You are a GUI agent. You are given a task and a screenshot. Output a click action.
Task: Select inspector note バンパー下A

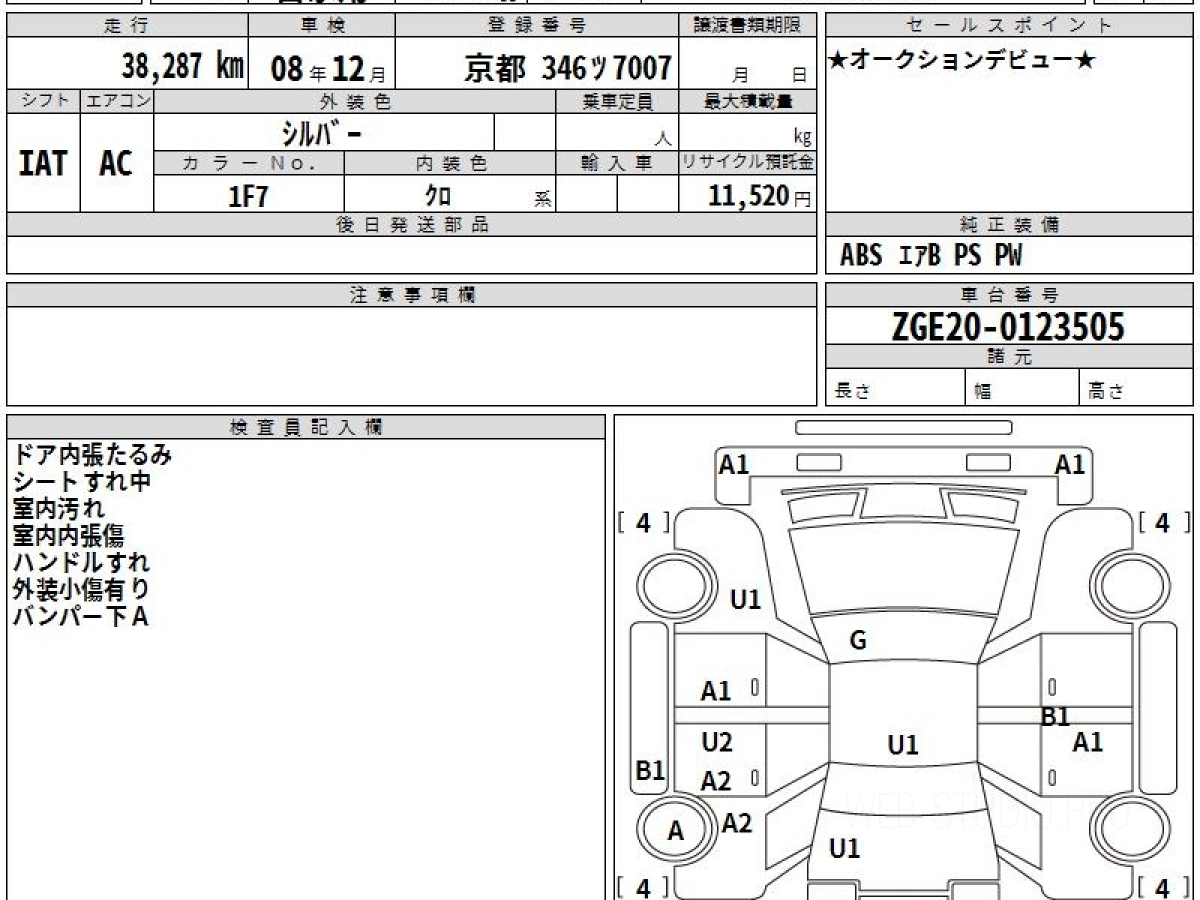[x=81, y=616]
